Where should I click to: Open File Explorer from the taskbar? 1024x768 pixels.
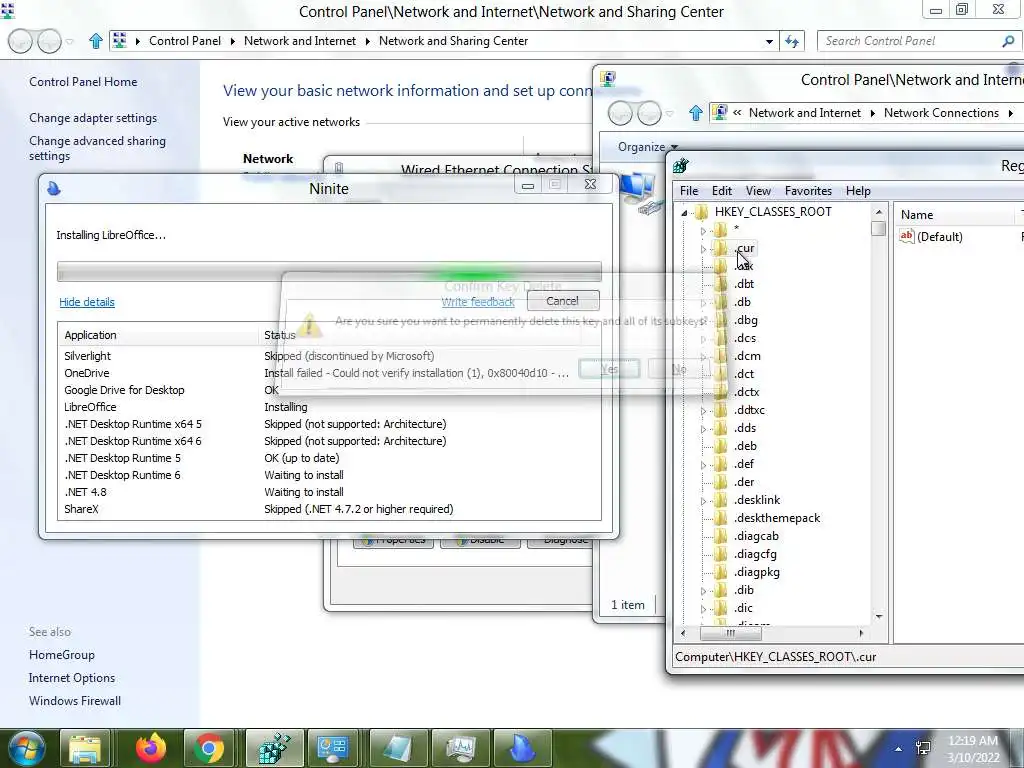pos(85,749)
